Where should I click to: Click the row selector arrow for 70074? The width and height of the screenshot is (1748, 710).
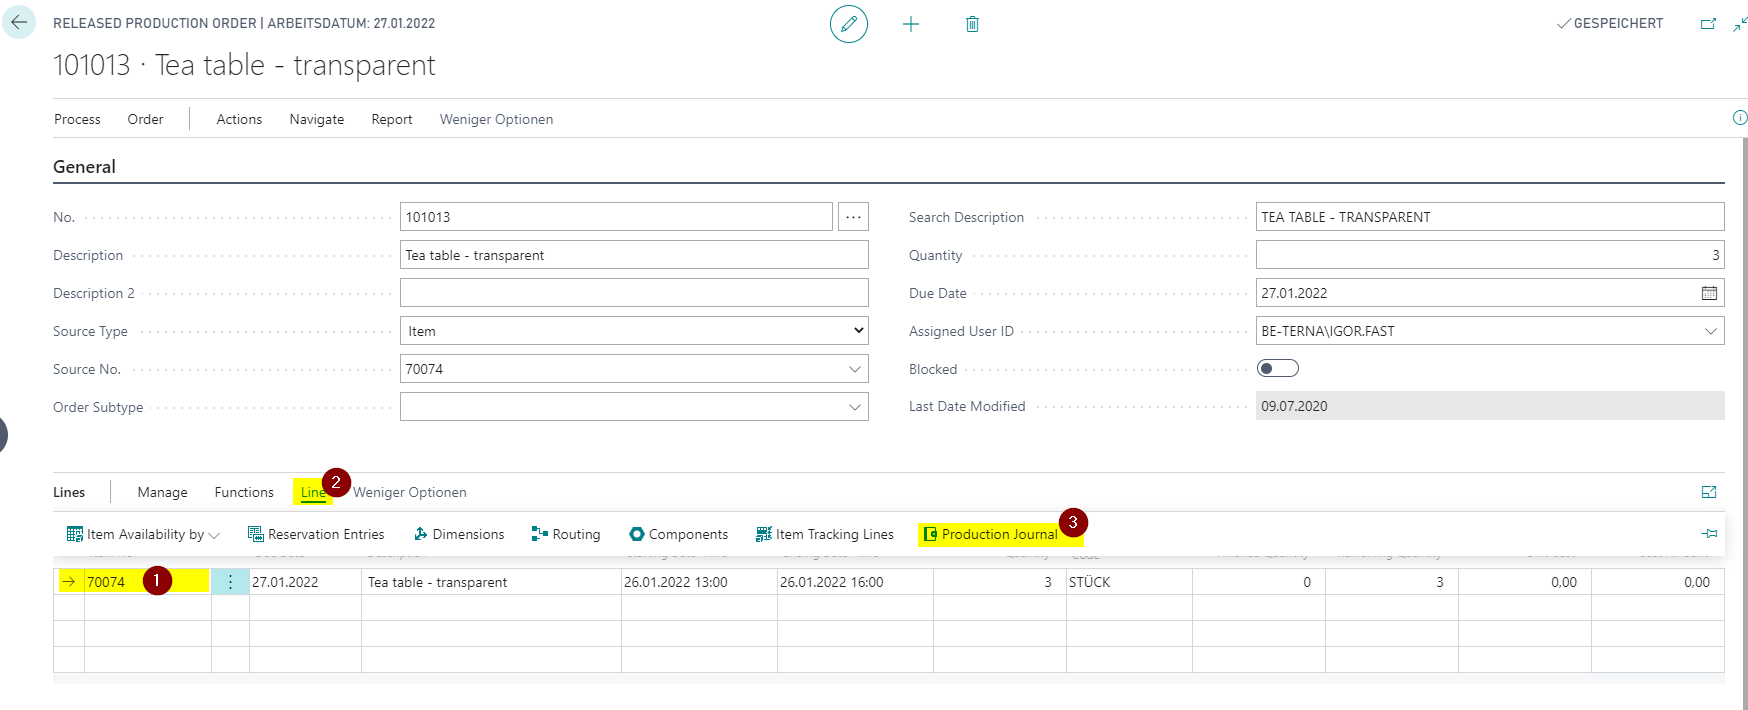(x=69, y=582)
